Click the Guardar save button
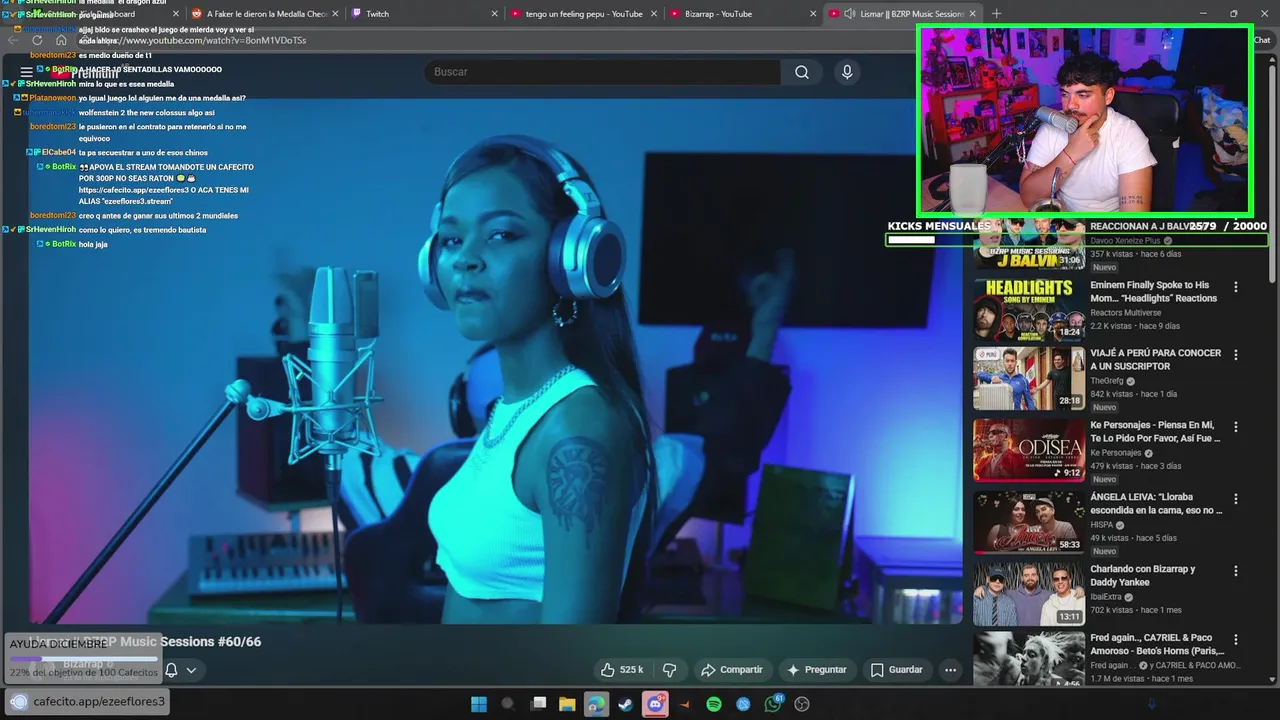The height and width of the screenshot is (720, 1280). coord(897,670)
